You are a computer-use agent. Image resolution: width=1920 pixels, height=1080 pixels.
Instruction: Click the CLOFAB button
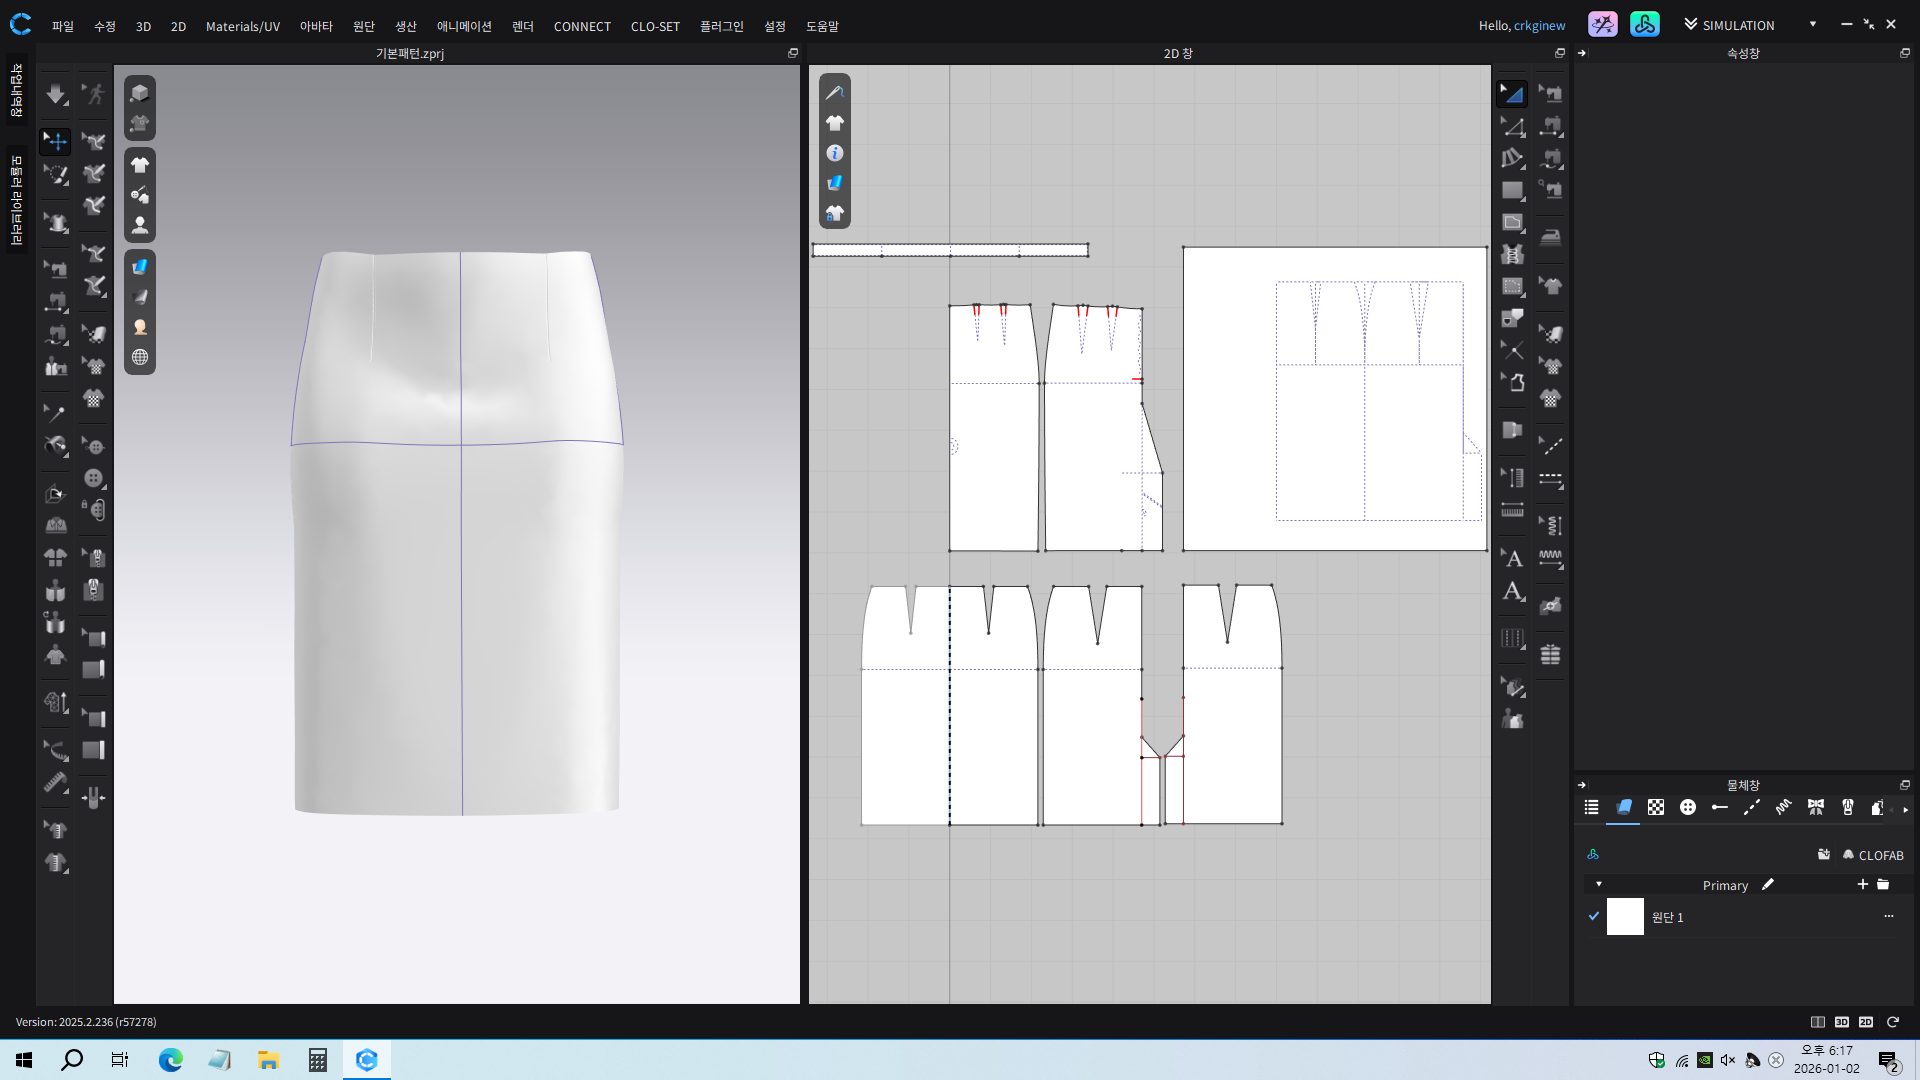(x=1872, y=855)
